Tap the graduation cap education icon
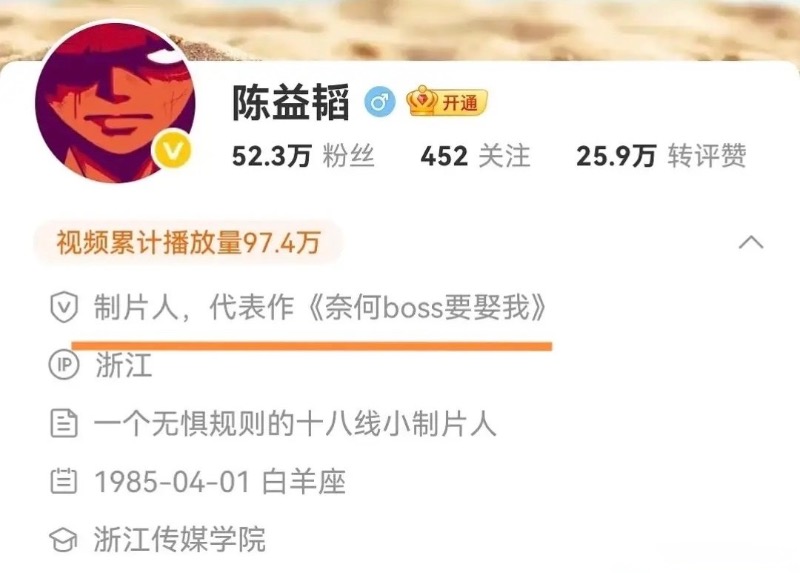The height and width of the screenshot is (573, 800). (x=63, y=539)
